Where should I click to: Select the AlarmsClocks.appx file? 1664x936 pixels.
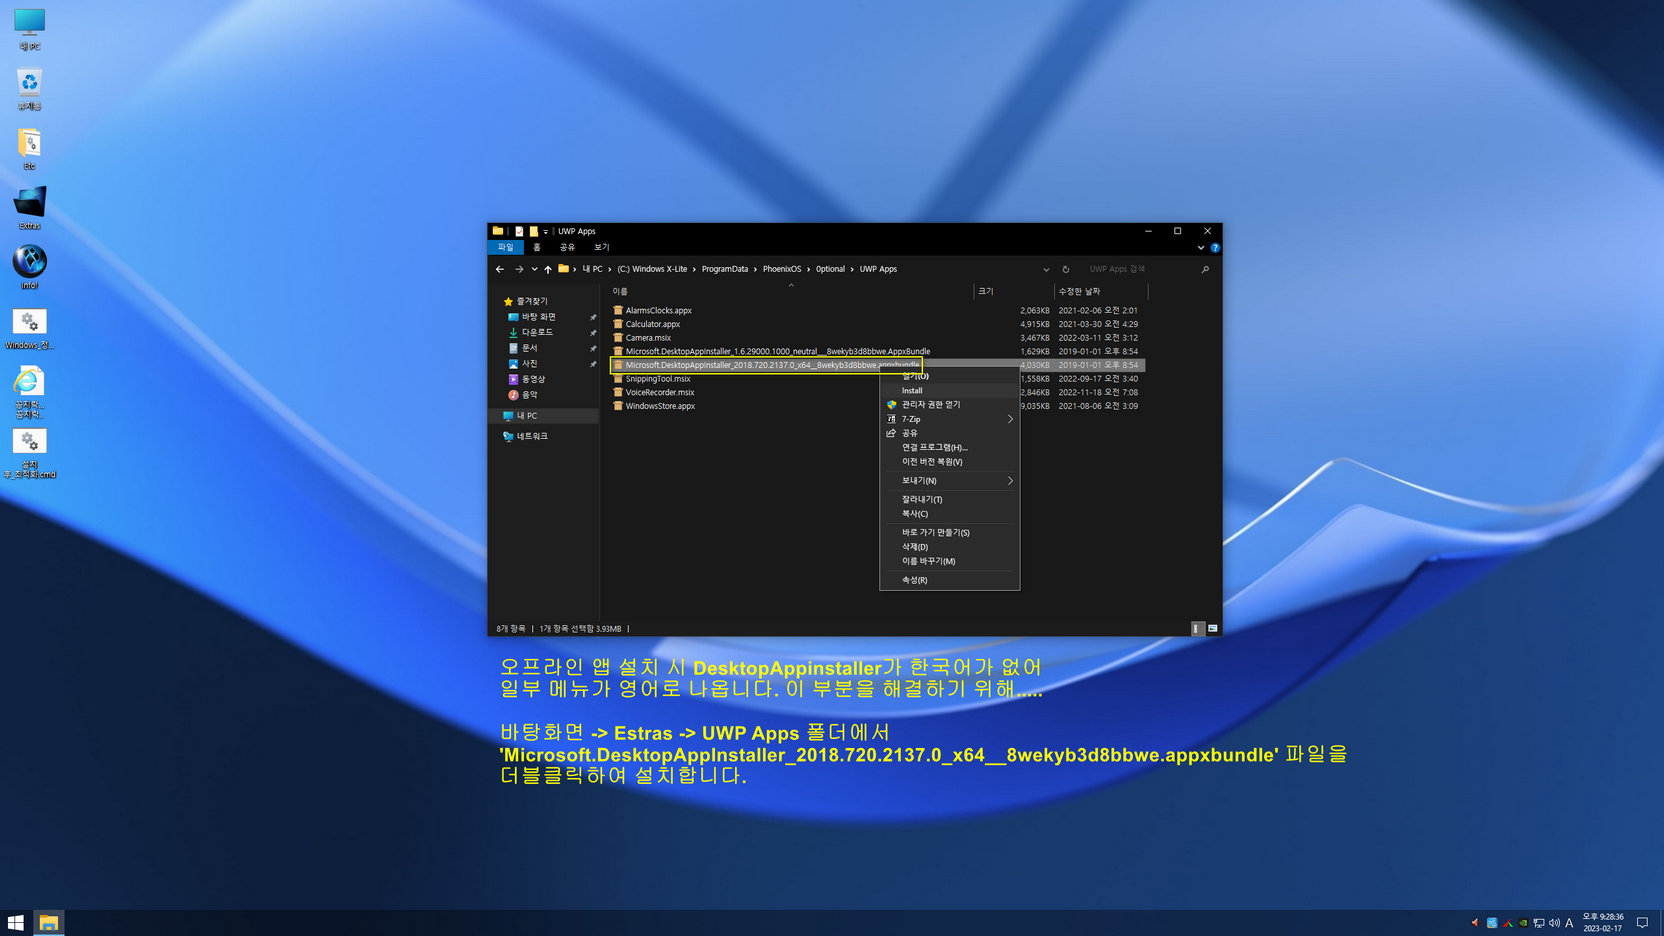point(658,311)
